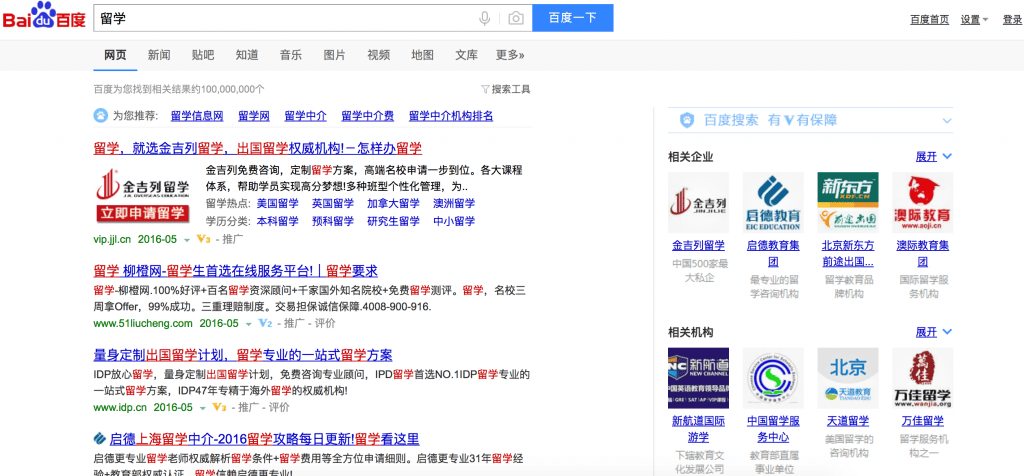Switch to the 新闻 tab

[159, 55]
